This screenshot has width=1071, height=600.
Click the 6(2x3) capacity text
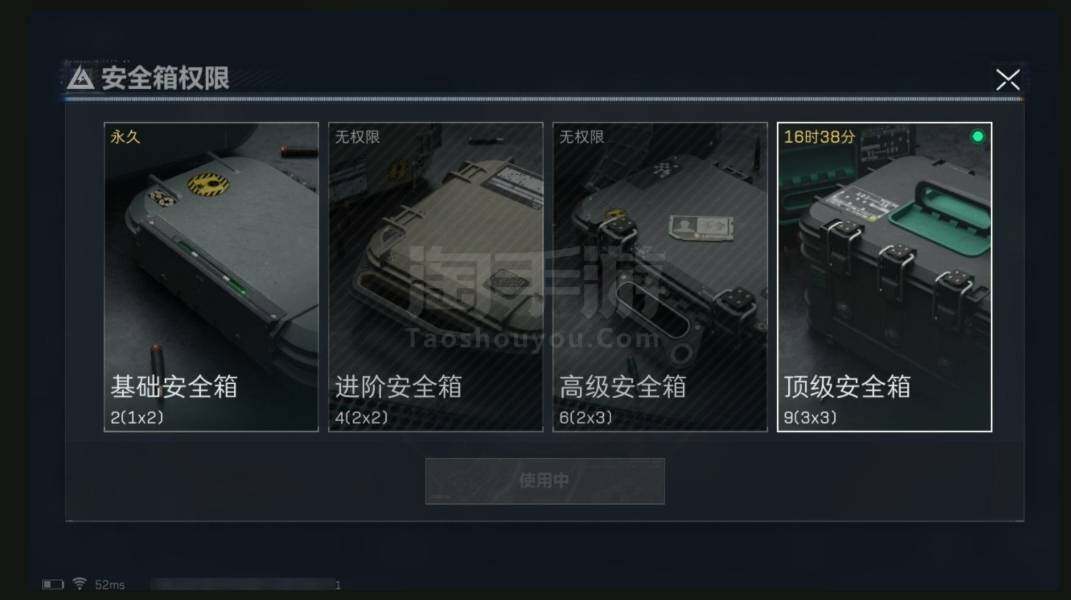(x=586, y=417)
